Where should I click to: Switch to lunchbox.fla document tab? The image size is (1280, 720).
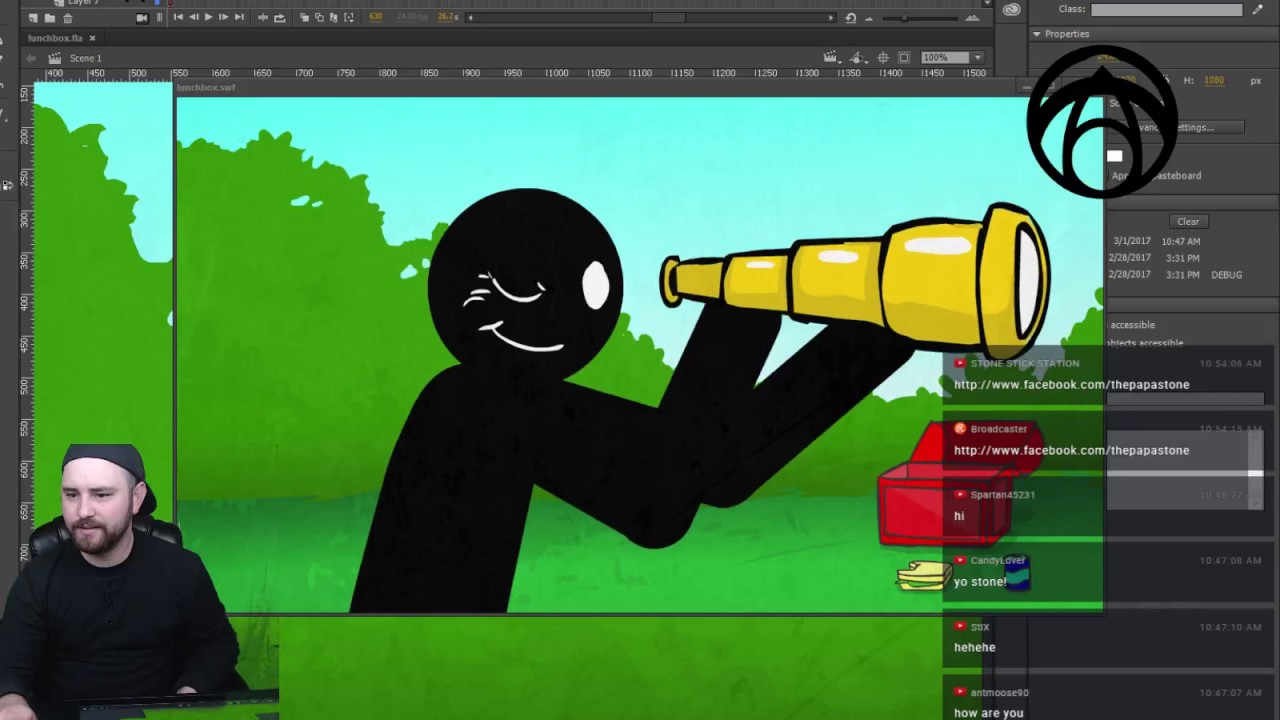(55, 38)
